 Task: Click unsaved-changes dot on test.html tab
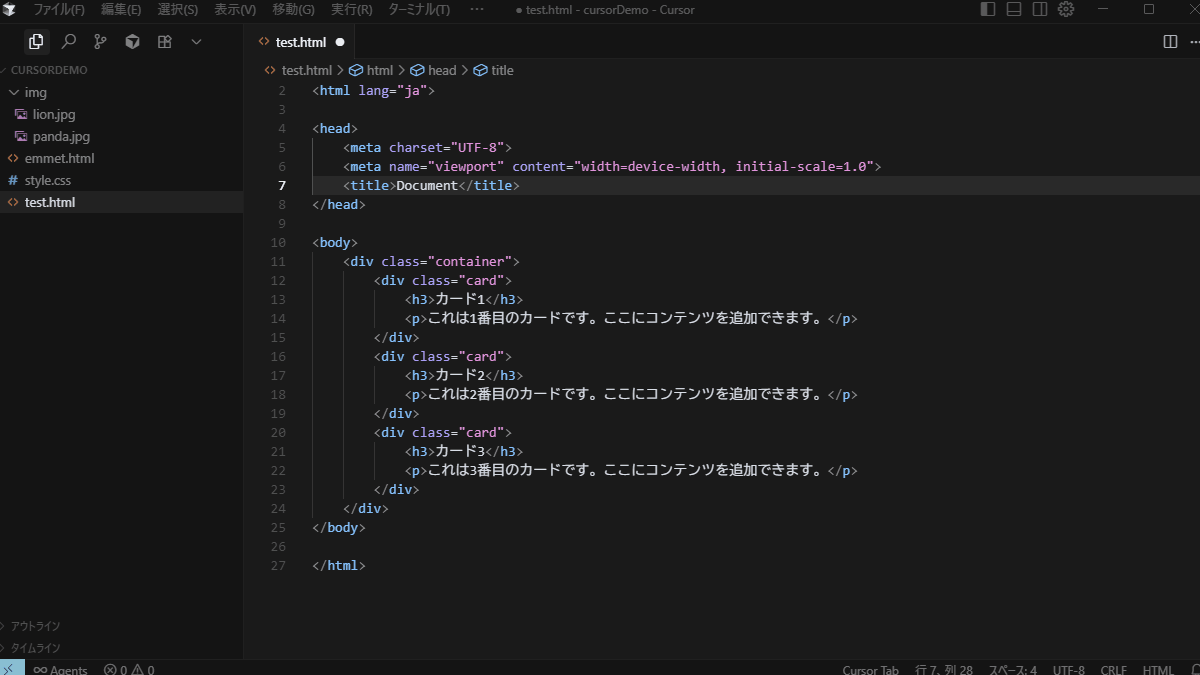340,42
